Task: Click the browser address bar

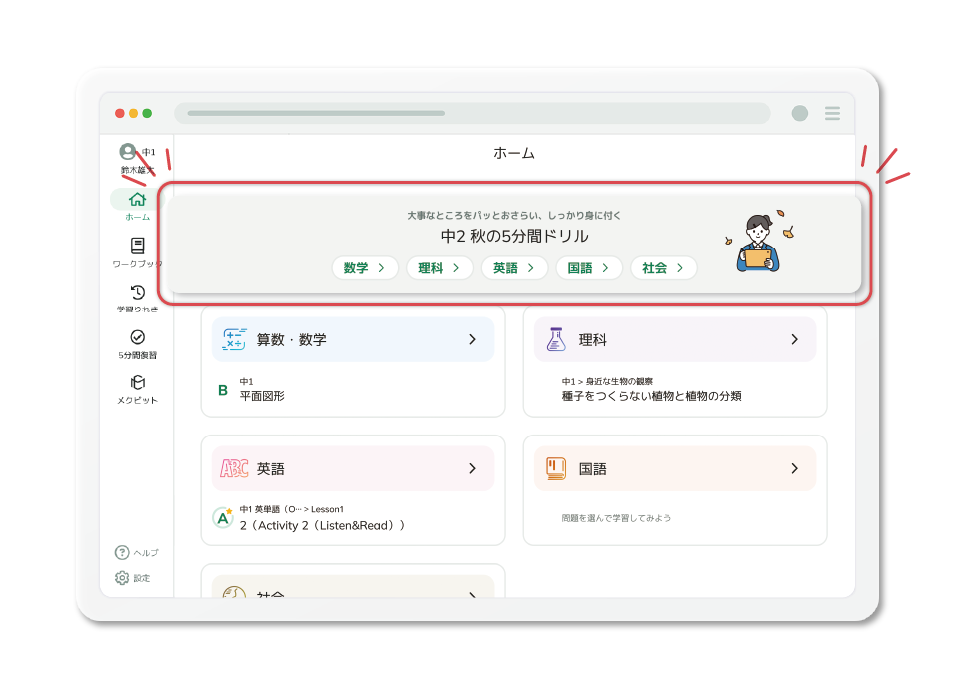Action: coord(472,113)
